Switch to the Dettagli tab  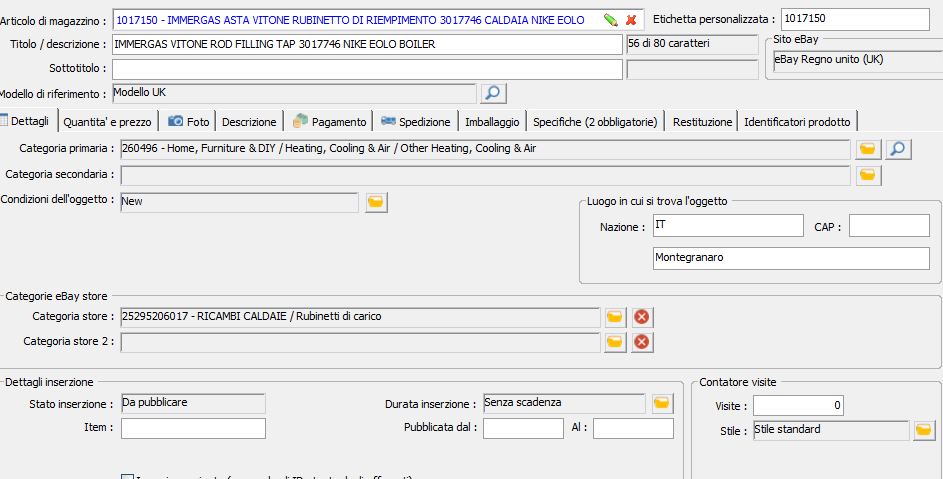pyautogui.click(x=28, y=121)
